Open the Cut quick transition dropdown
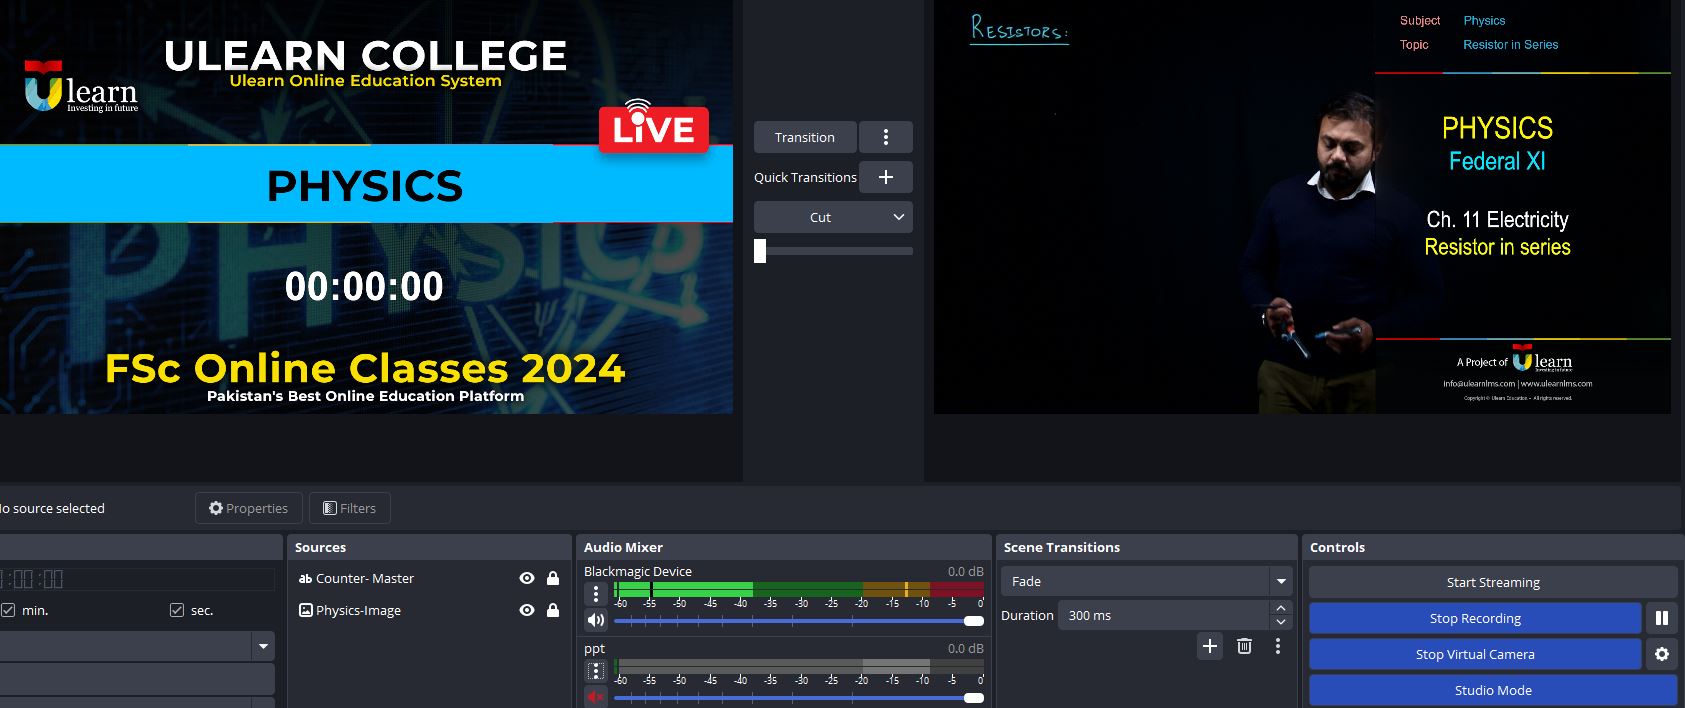Image resolution: width=1685 pixels, height=708 pixels. (833, 217)
